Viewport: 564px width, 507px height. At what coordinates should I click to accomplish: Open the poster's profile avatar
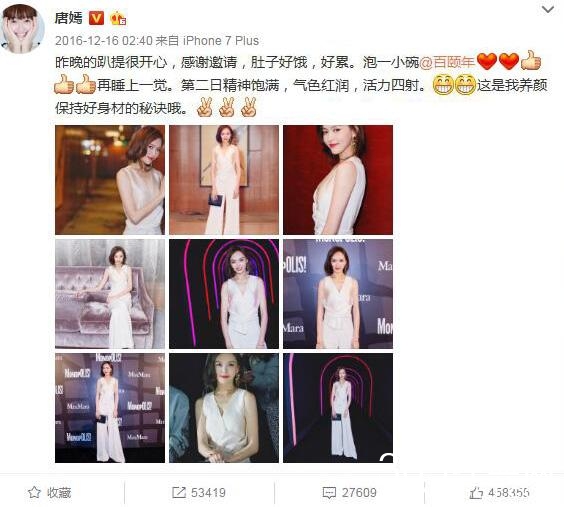pyautogui.click(x=22, y=29)
